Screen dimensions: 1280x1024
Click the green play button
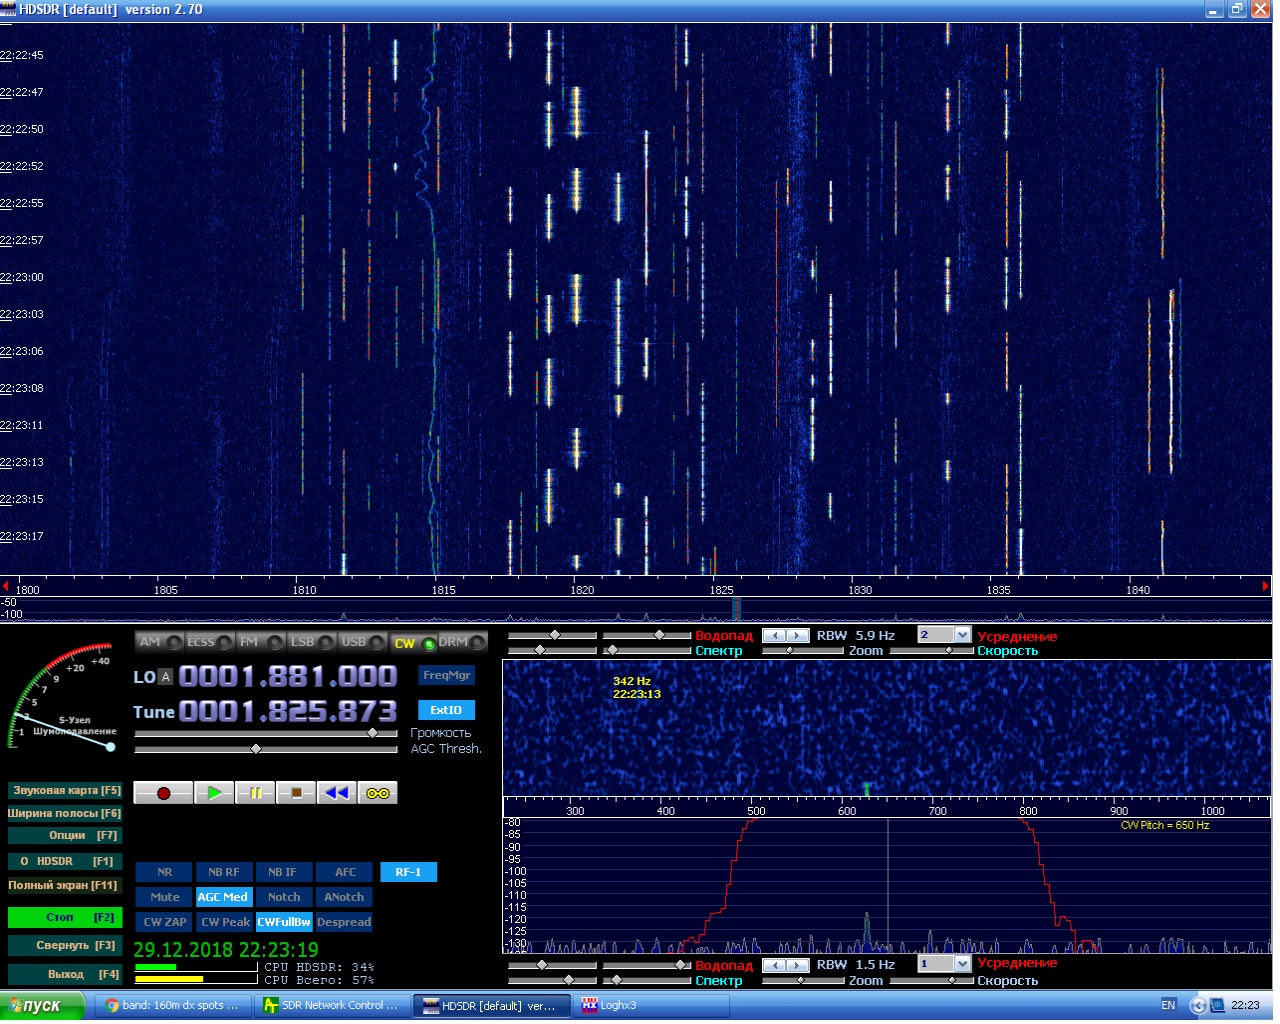(214, 793)
